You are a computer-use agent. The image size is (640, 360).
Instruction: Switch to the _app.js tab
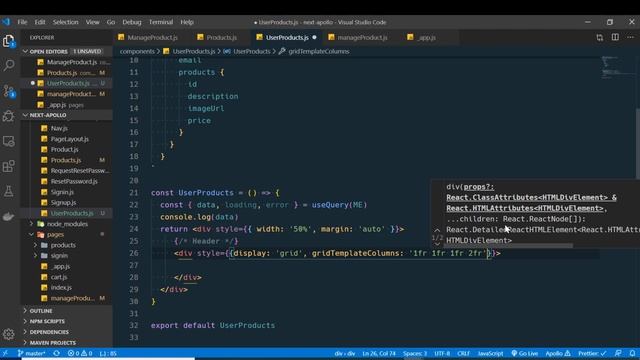coord(427,38)
